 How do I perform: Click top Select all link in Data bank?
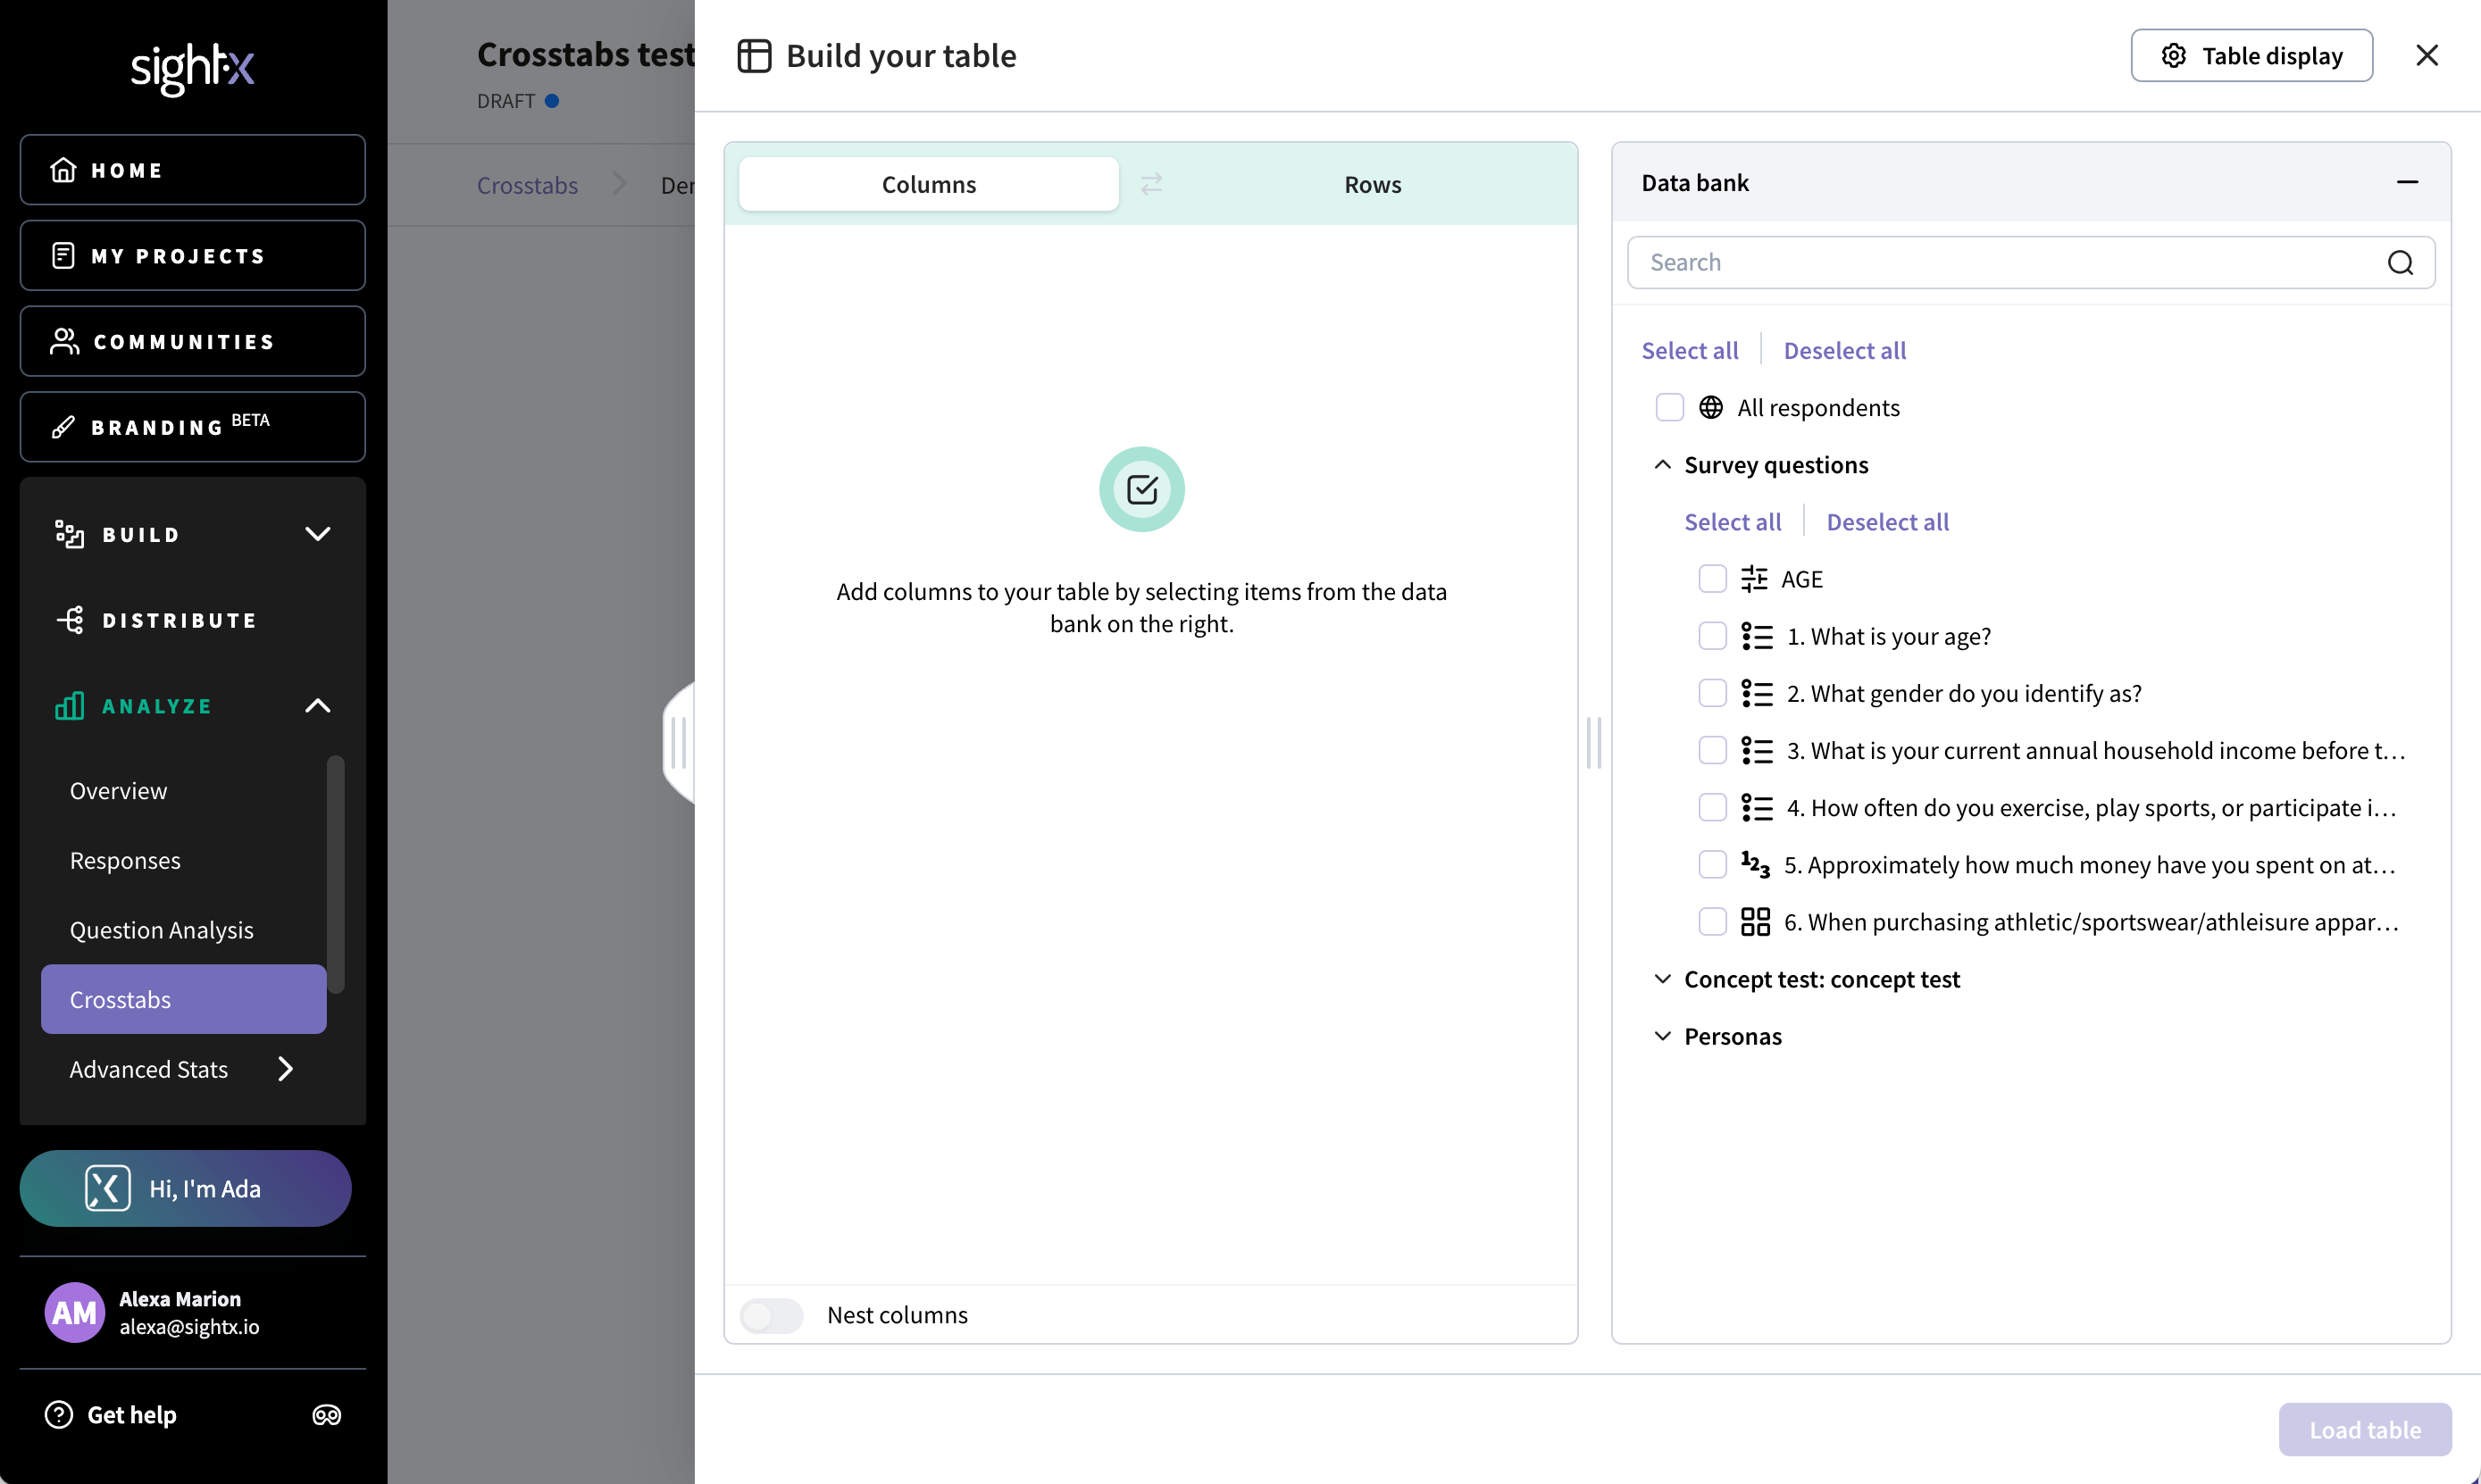1689,350
